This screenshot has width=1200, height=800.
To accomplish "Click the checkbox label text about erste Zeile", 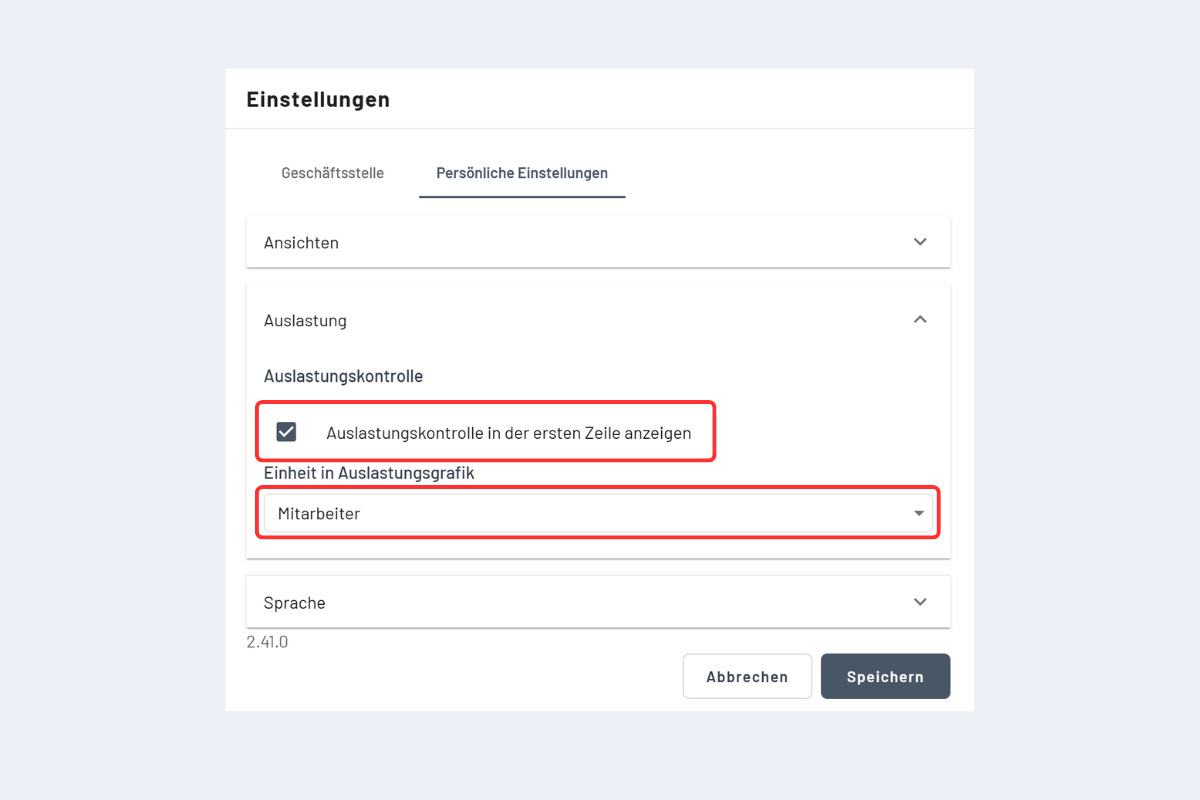I will click(x=508, y=433).
